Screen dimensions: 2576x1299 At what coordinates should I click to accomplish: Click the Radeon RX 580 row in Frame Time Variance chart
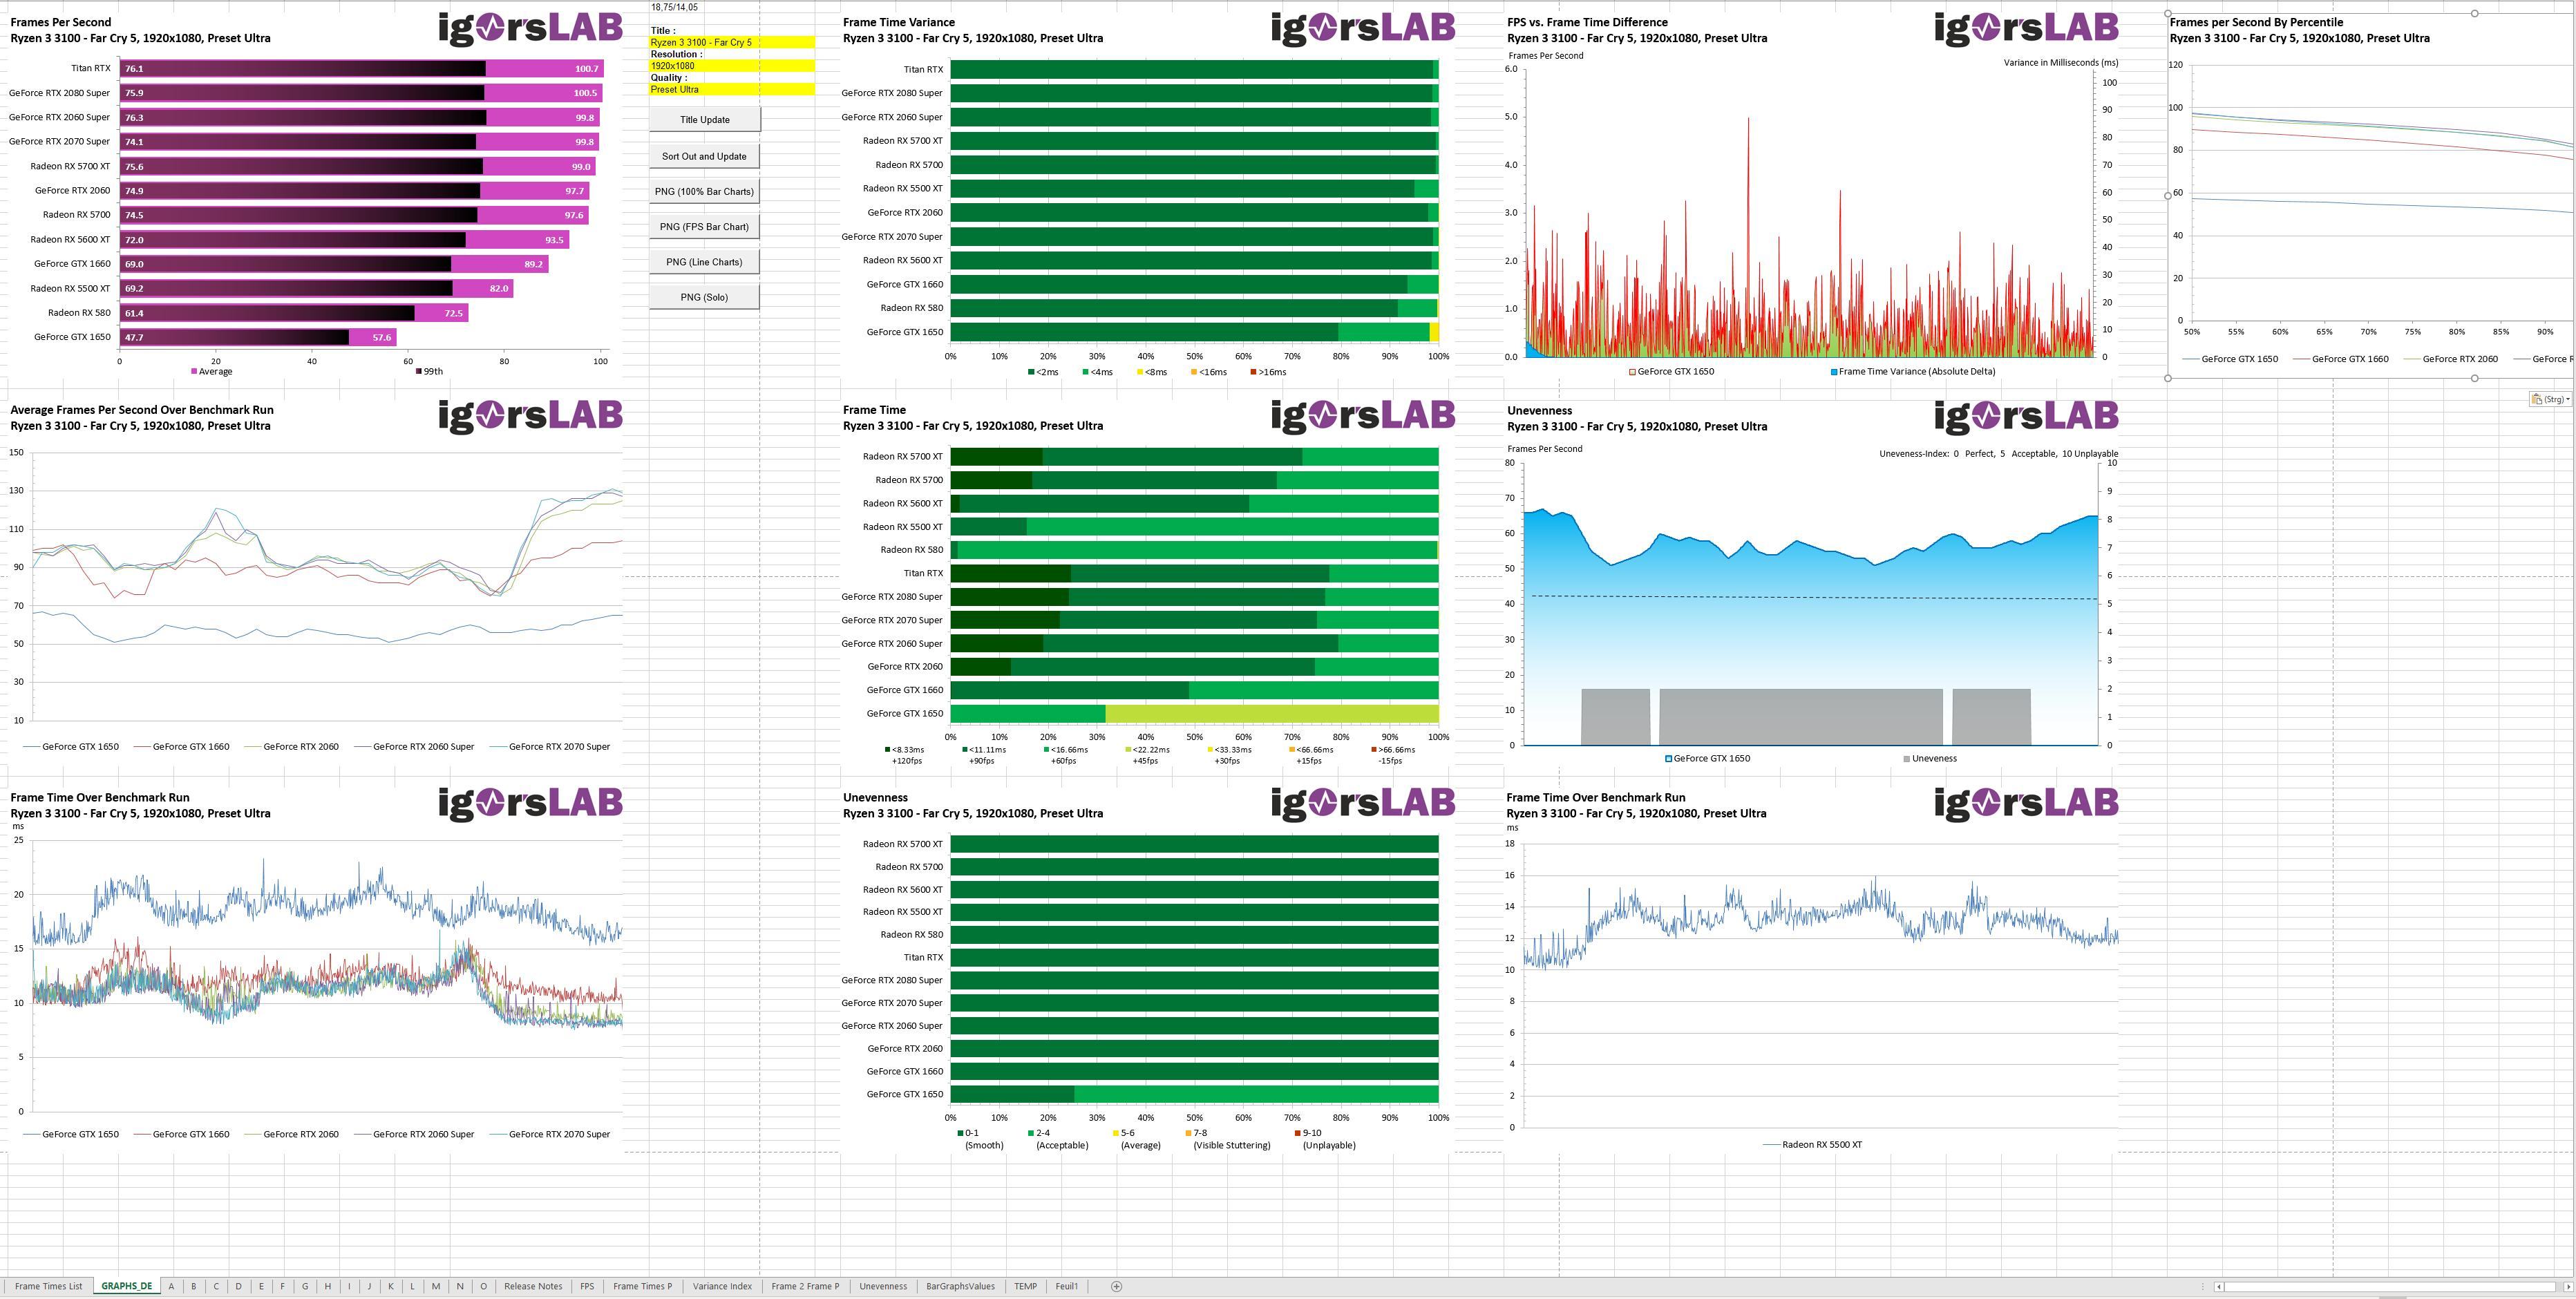point(1194,308)
